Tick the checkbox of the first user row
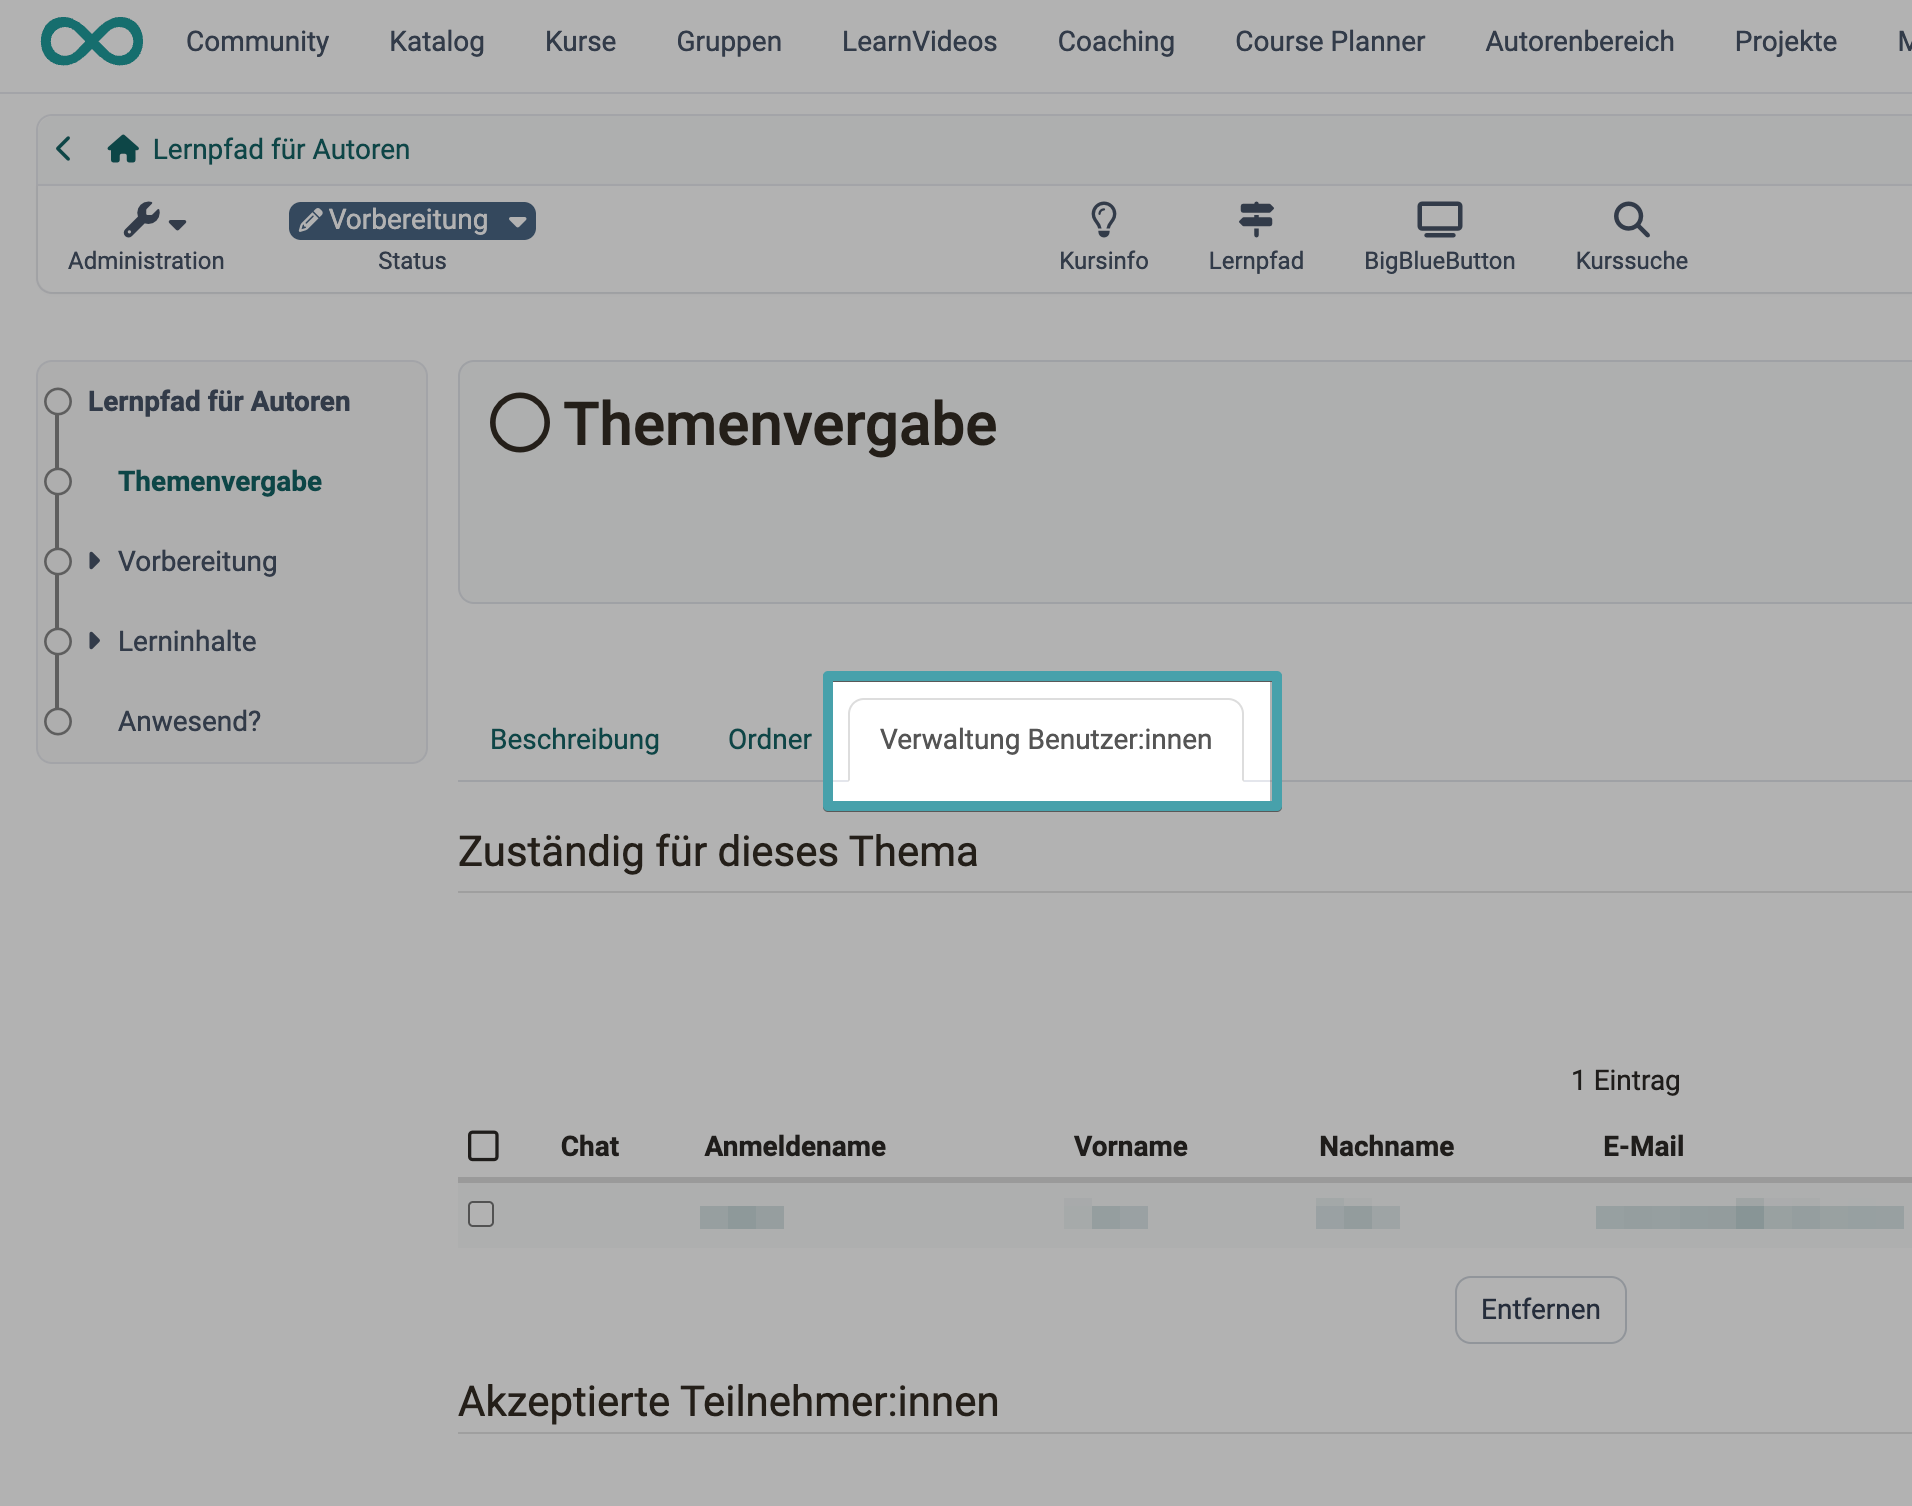The width and height of the screenshot is (1912, 1506). (x=481, y=1214)
